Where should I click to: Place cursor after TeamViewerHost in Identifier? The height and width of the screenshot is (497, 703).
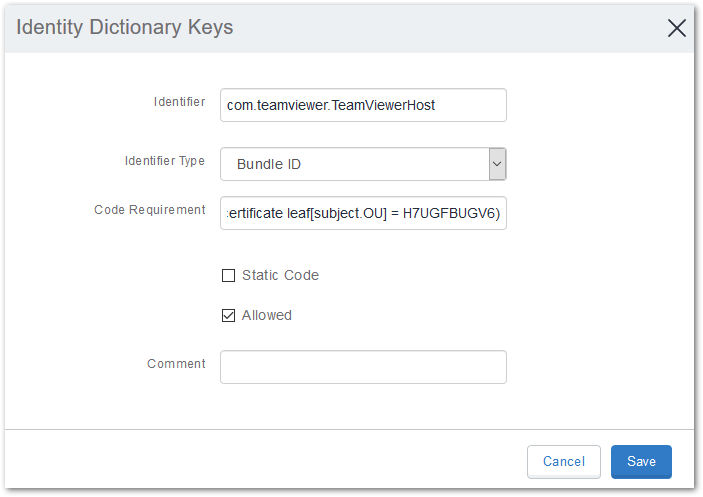pos(436,105)
